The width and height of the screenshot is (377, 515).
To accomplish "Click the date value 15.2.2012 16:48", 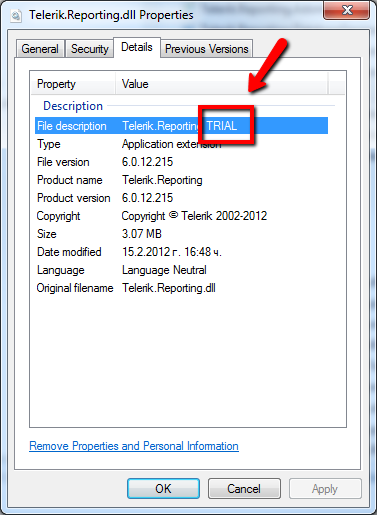I will coord(172,252).
